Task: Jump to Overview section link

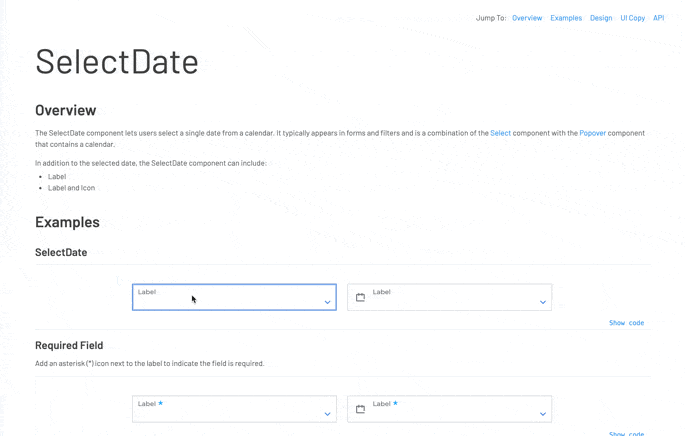Action: coord(527,18)
